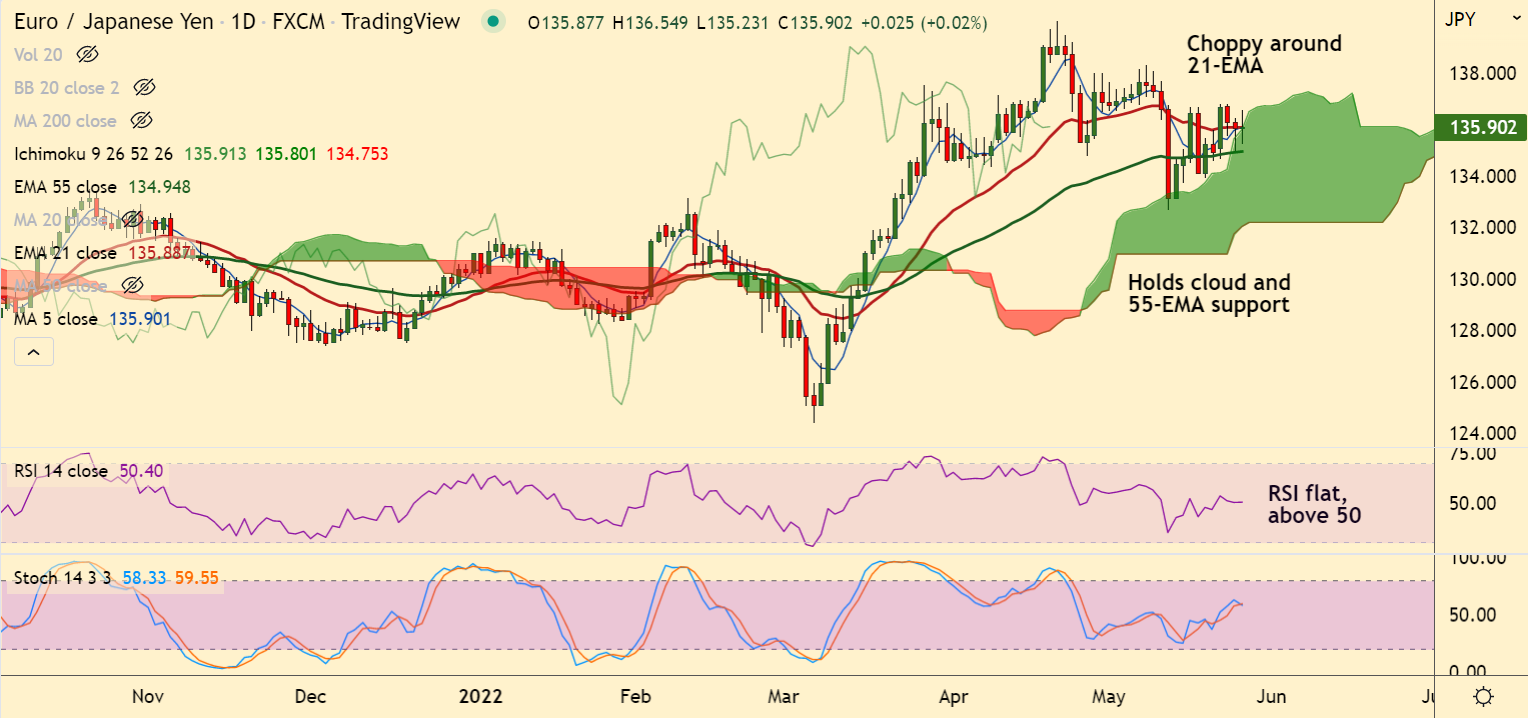Open chart settings via the gear icon
The width and height of the screenshot is (1528, 718).
(x=1484, y=696)
